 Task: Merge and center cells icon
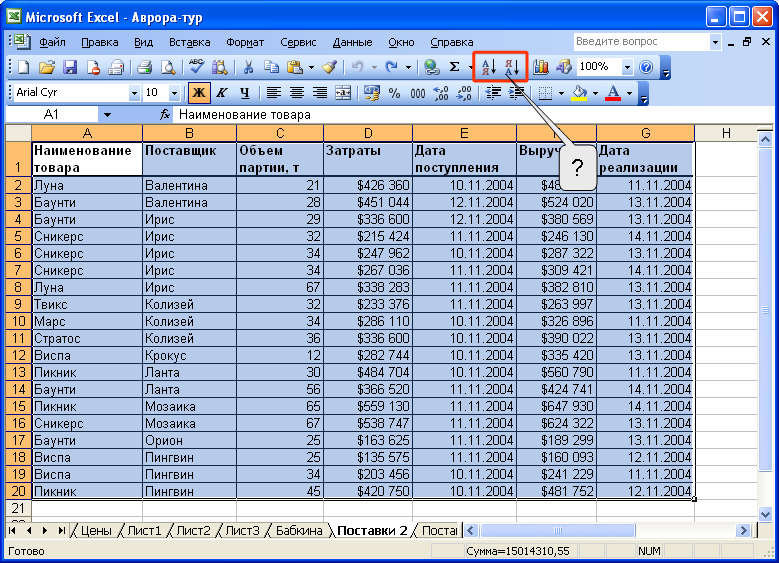click(x=343, y=93)
